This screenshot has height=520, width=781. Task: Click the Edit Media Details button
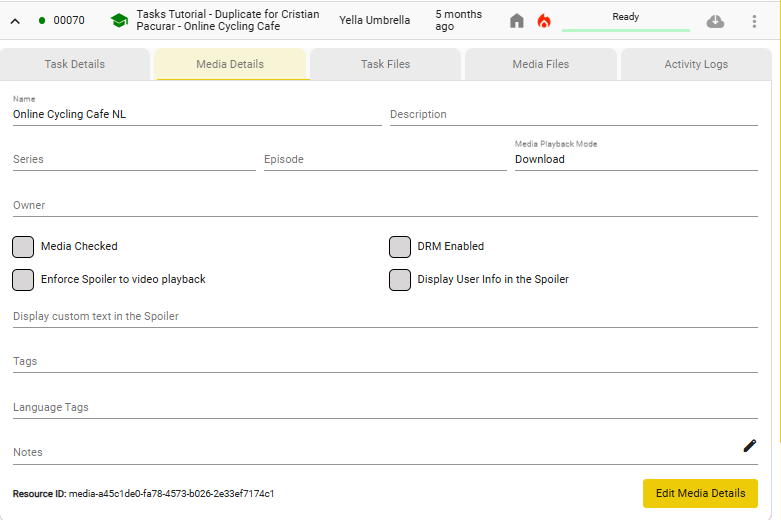pos(700,493)
